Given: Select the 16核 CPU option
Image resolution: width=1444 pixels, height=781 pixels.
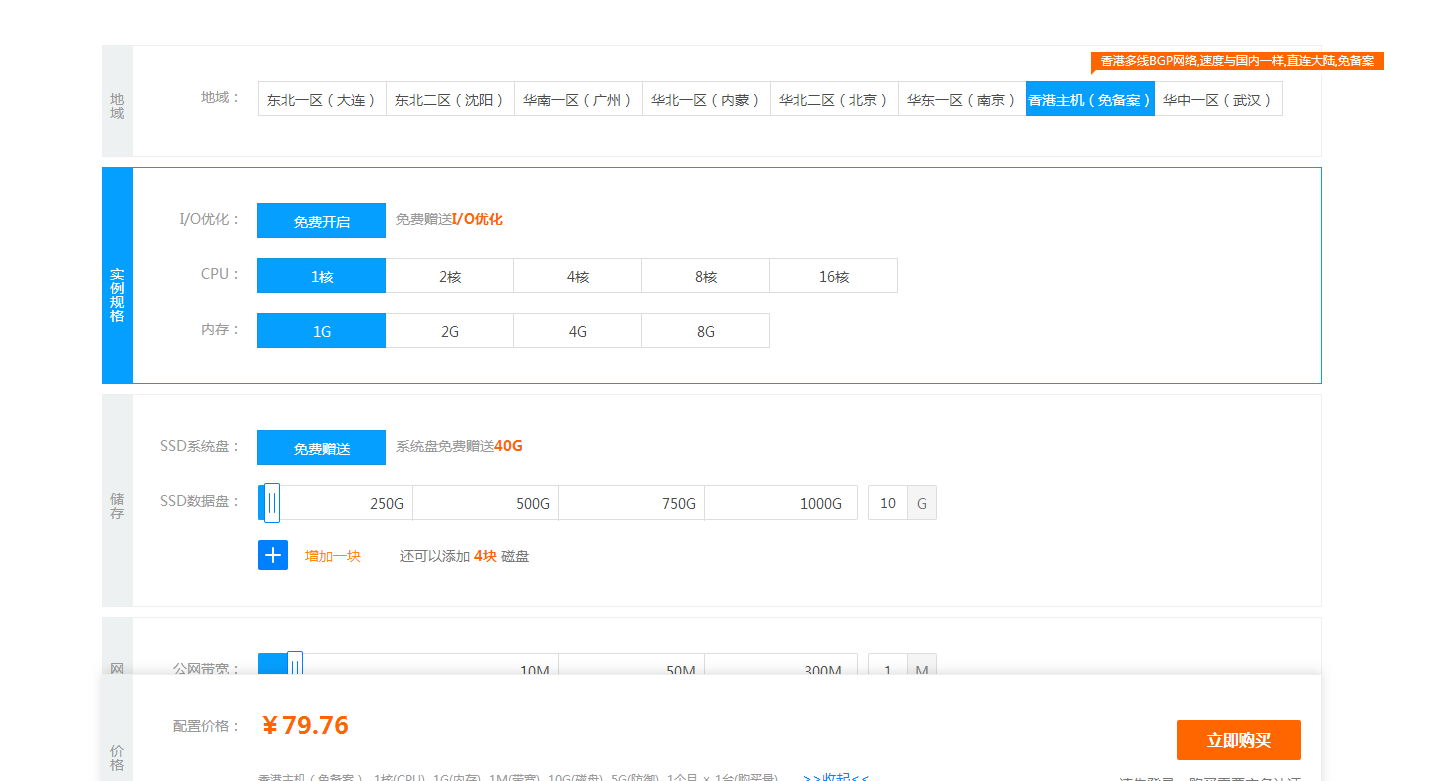Looking at the screenshot, I should click(x=833, y=275).
